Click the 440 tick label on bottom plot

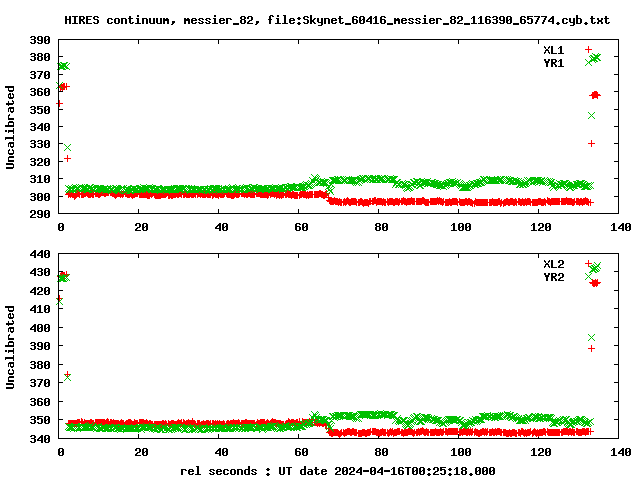pyautogui.click(x=40, y=254)
